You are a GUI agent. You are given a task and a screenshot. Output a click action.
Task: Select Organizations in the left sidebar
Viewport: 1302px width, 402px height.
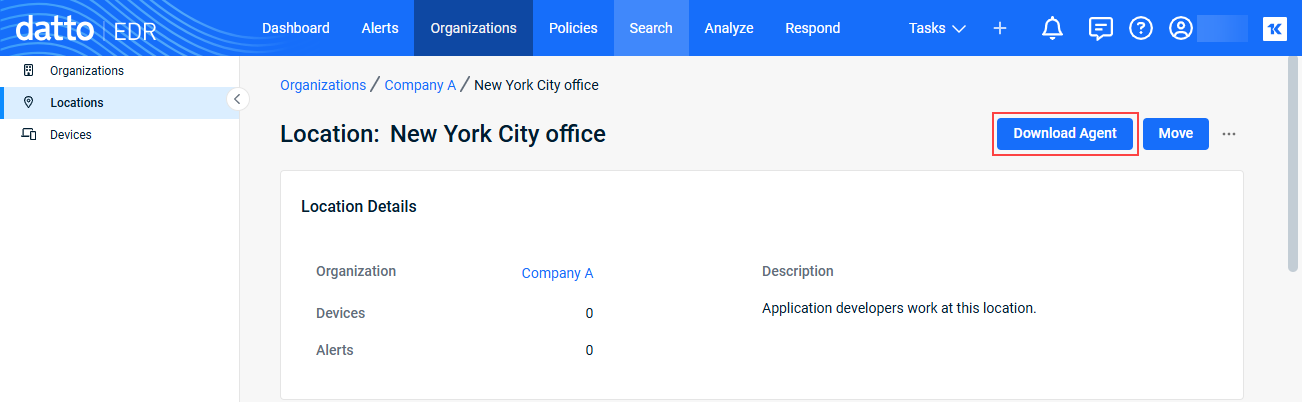[86, 71]
